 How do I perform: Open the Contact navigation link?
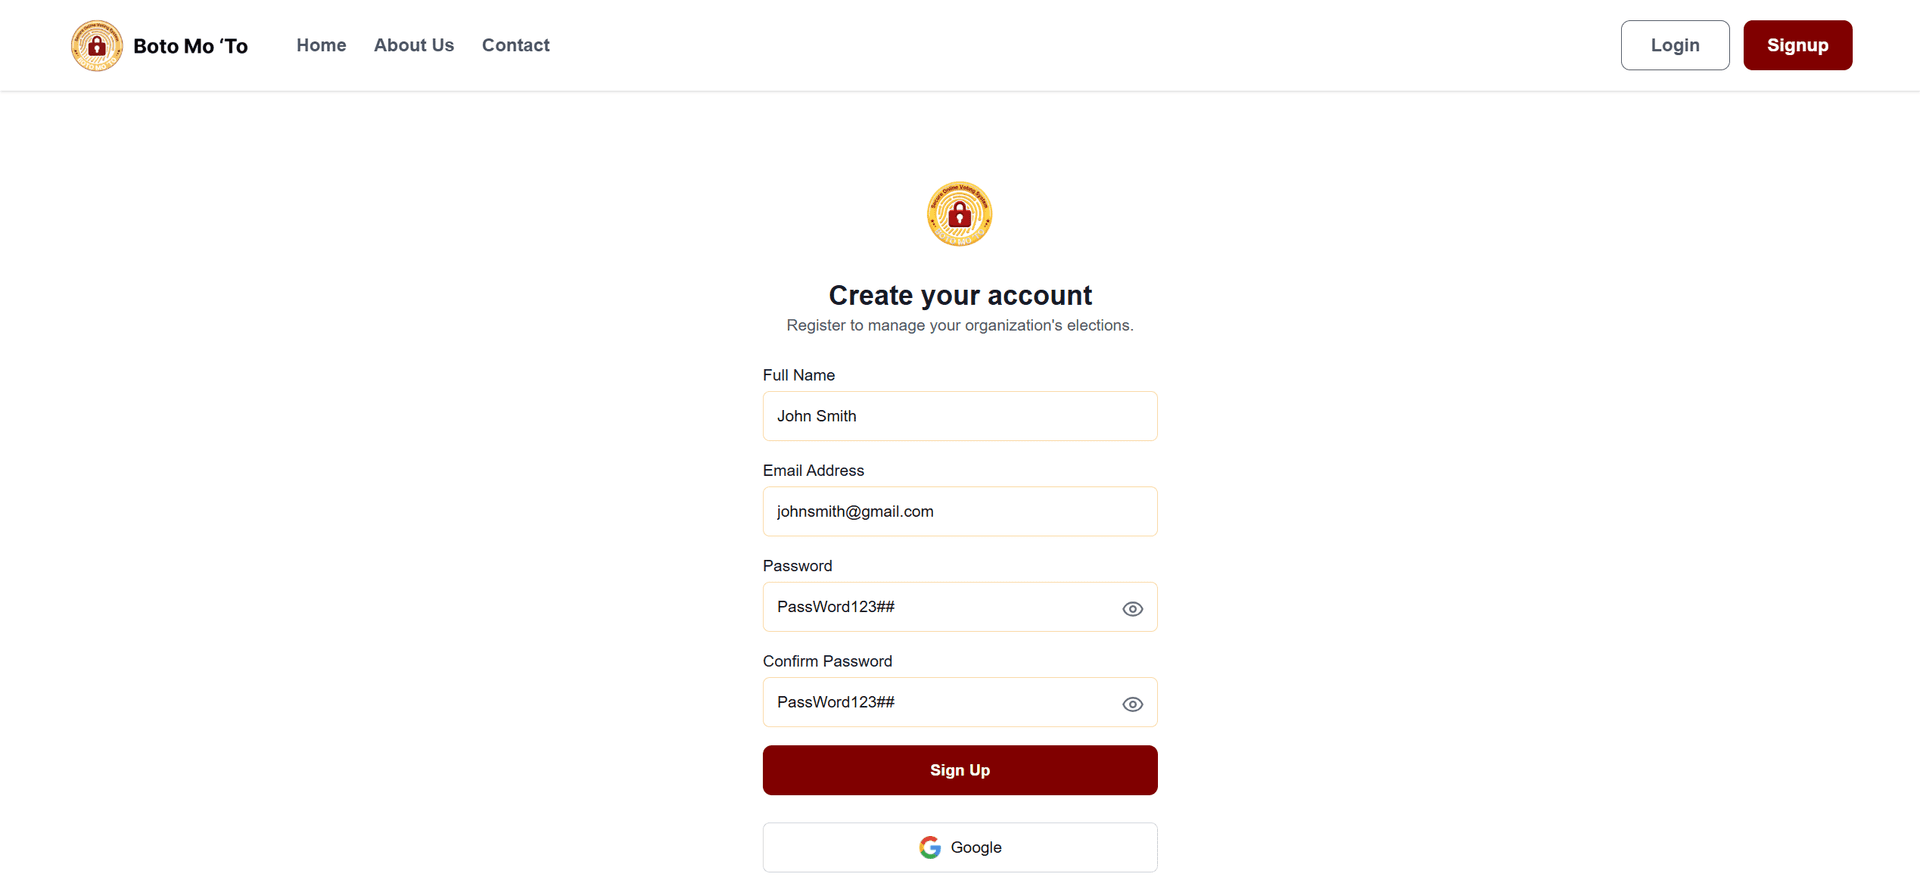(x=516, y=45)
